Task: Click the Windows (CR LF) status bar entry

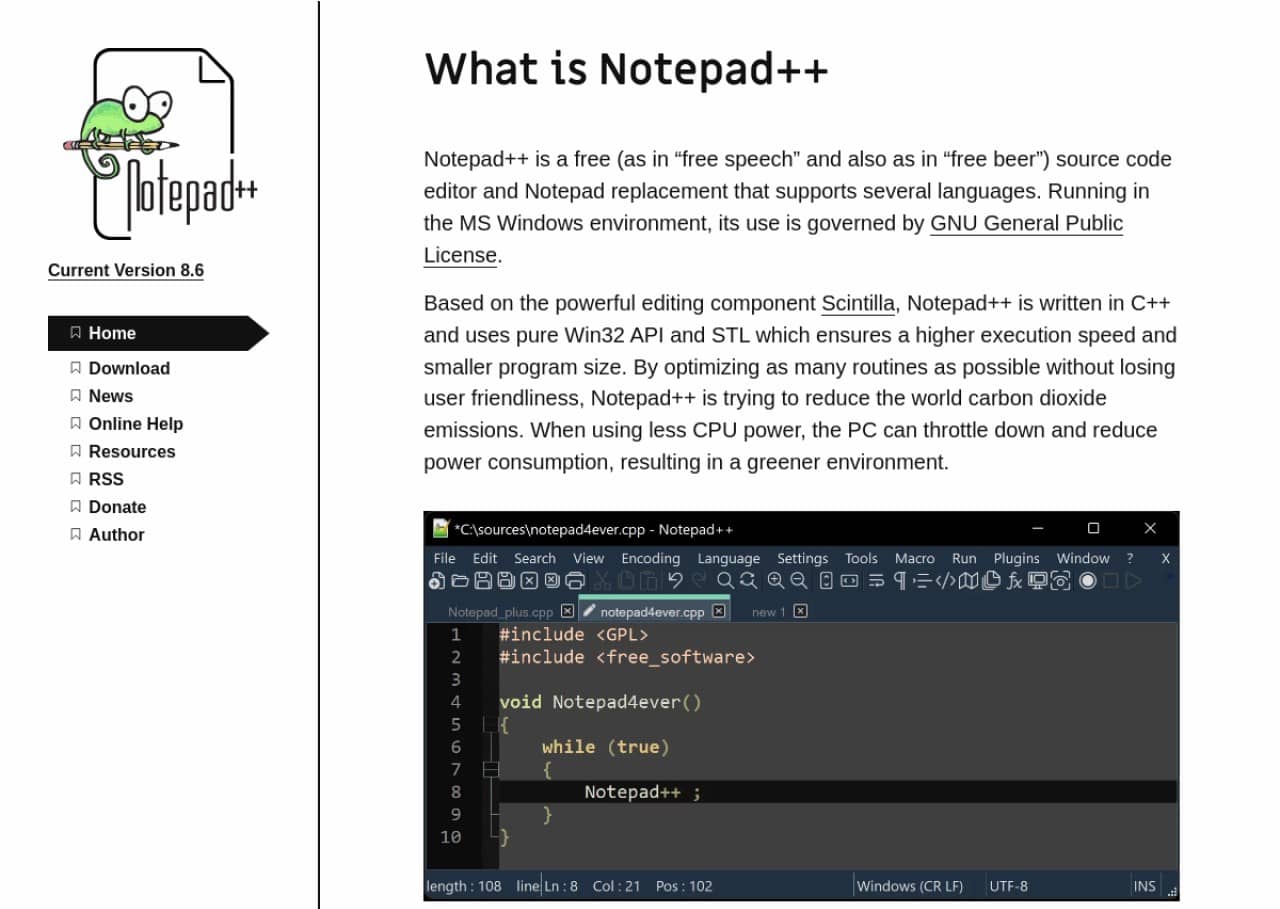Action: click(910, 886)
